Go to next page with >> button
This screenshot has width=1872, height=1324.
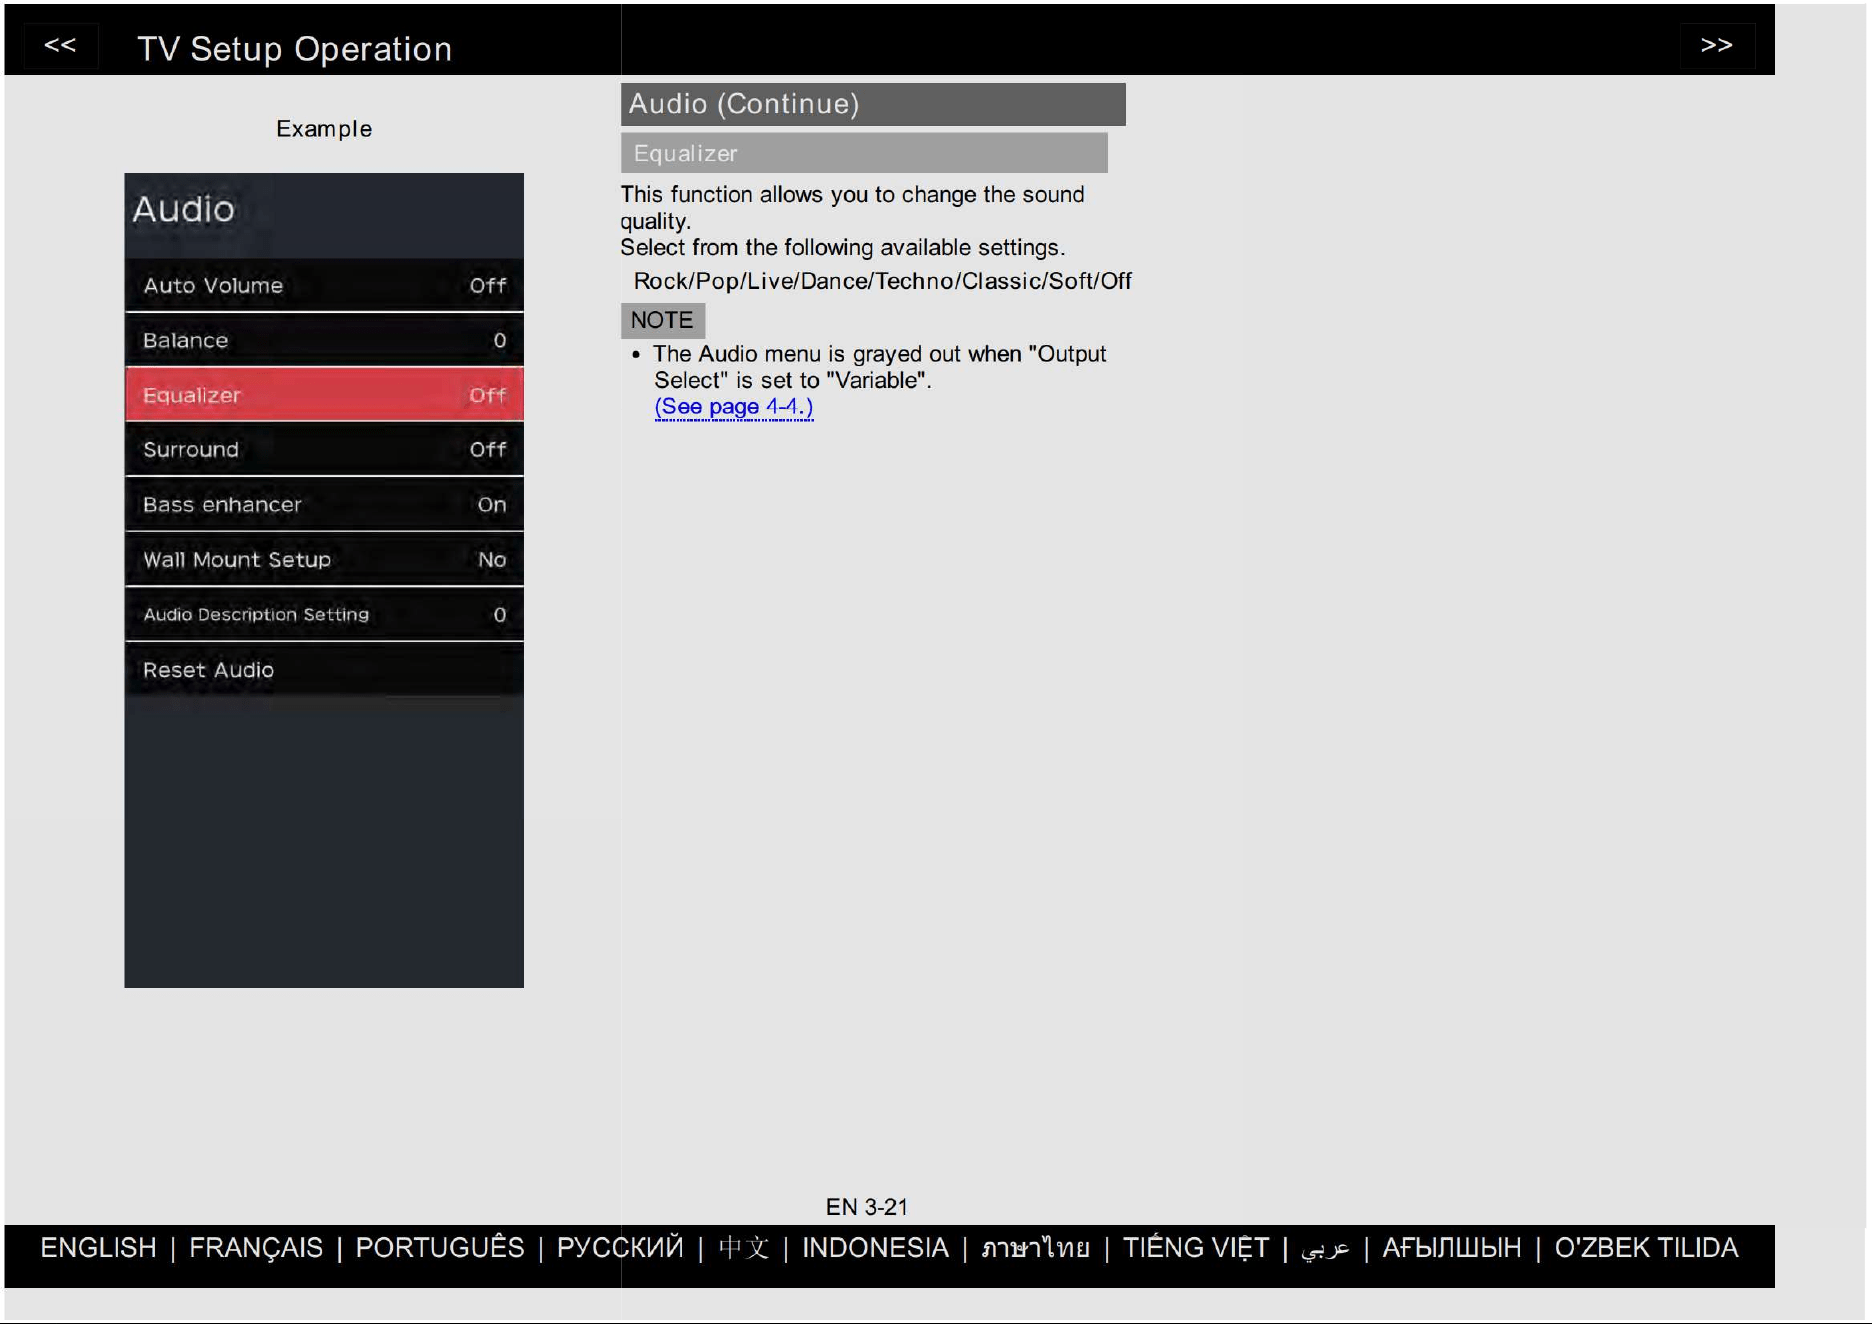point(1716,45)
